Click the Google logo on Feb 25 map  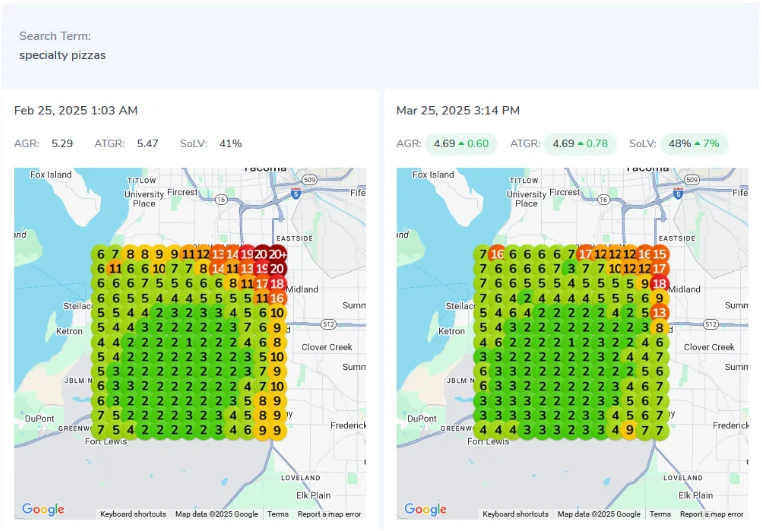coord(43,509)
